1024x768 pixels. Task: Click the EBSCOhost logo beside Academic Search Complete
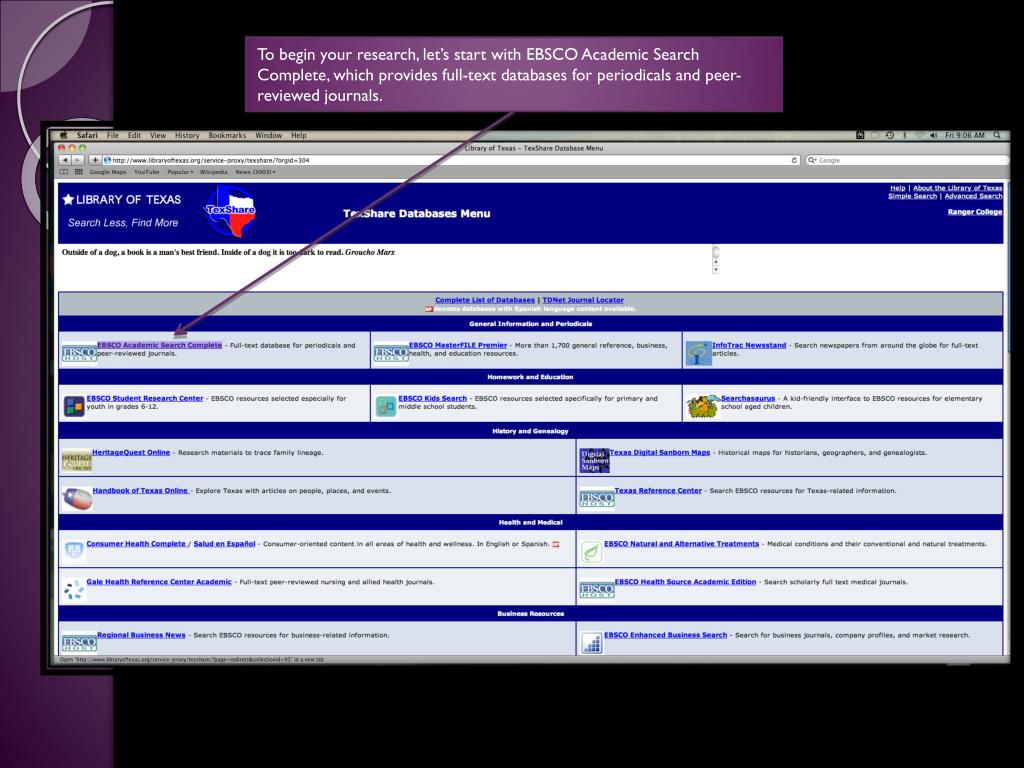pyautogui.click(x=79, y=354)
